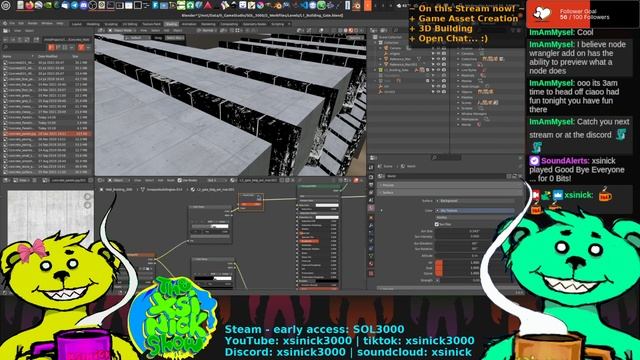Select highlighted concrete file in file browser
Image resolution: width=640 pixels, height=360 pixels.
(x=47, y=133)
